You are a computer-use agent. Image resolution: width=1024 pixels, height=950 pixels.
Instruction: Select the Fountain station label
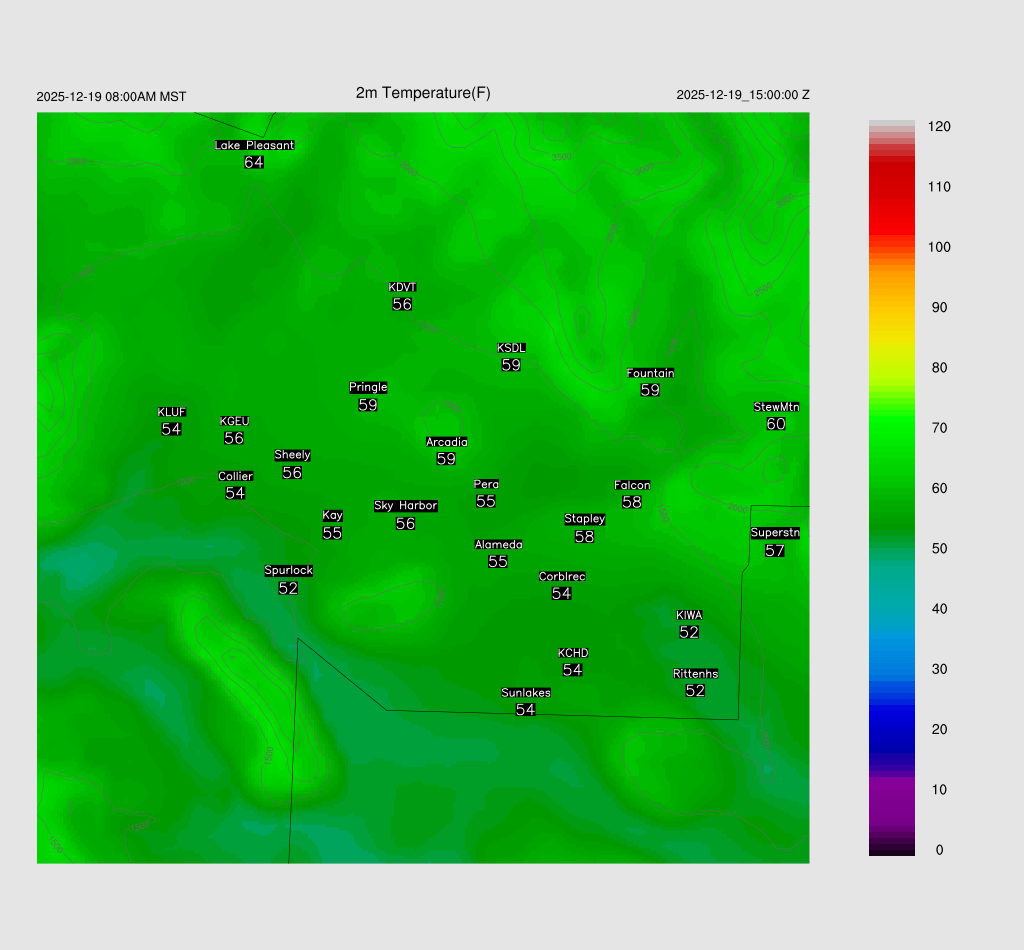pyautogui.click(x=650, y=373)
